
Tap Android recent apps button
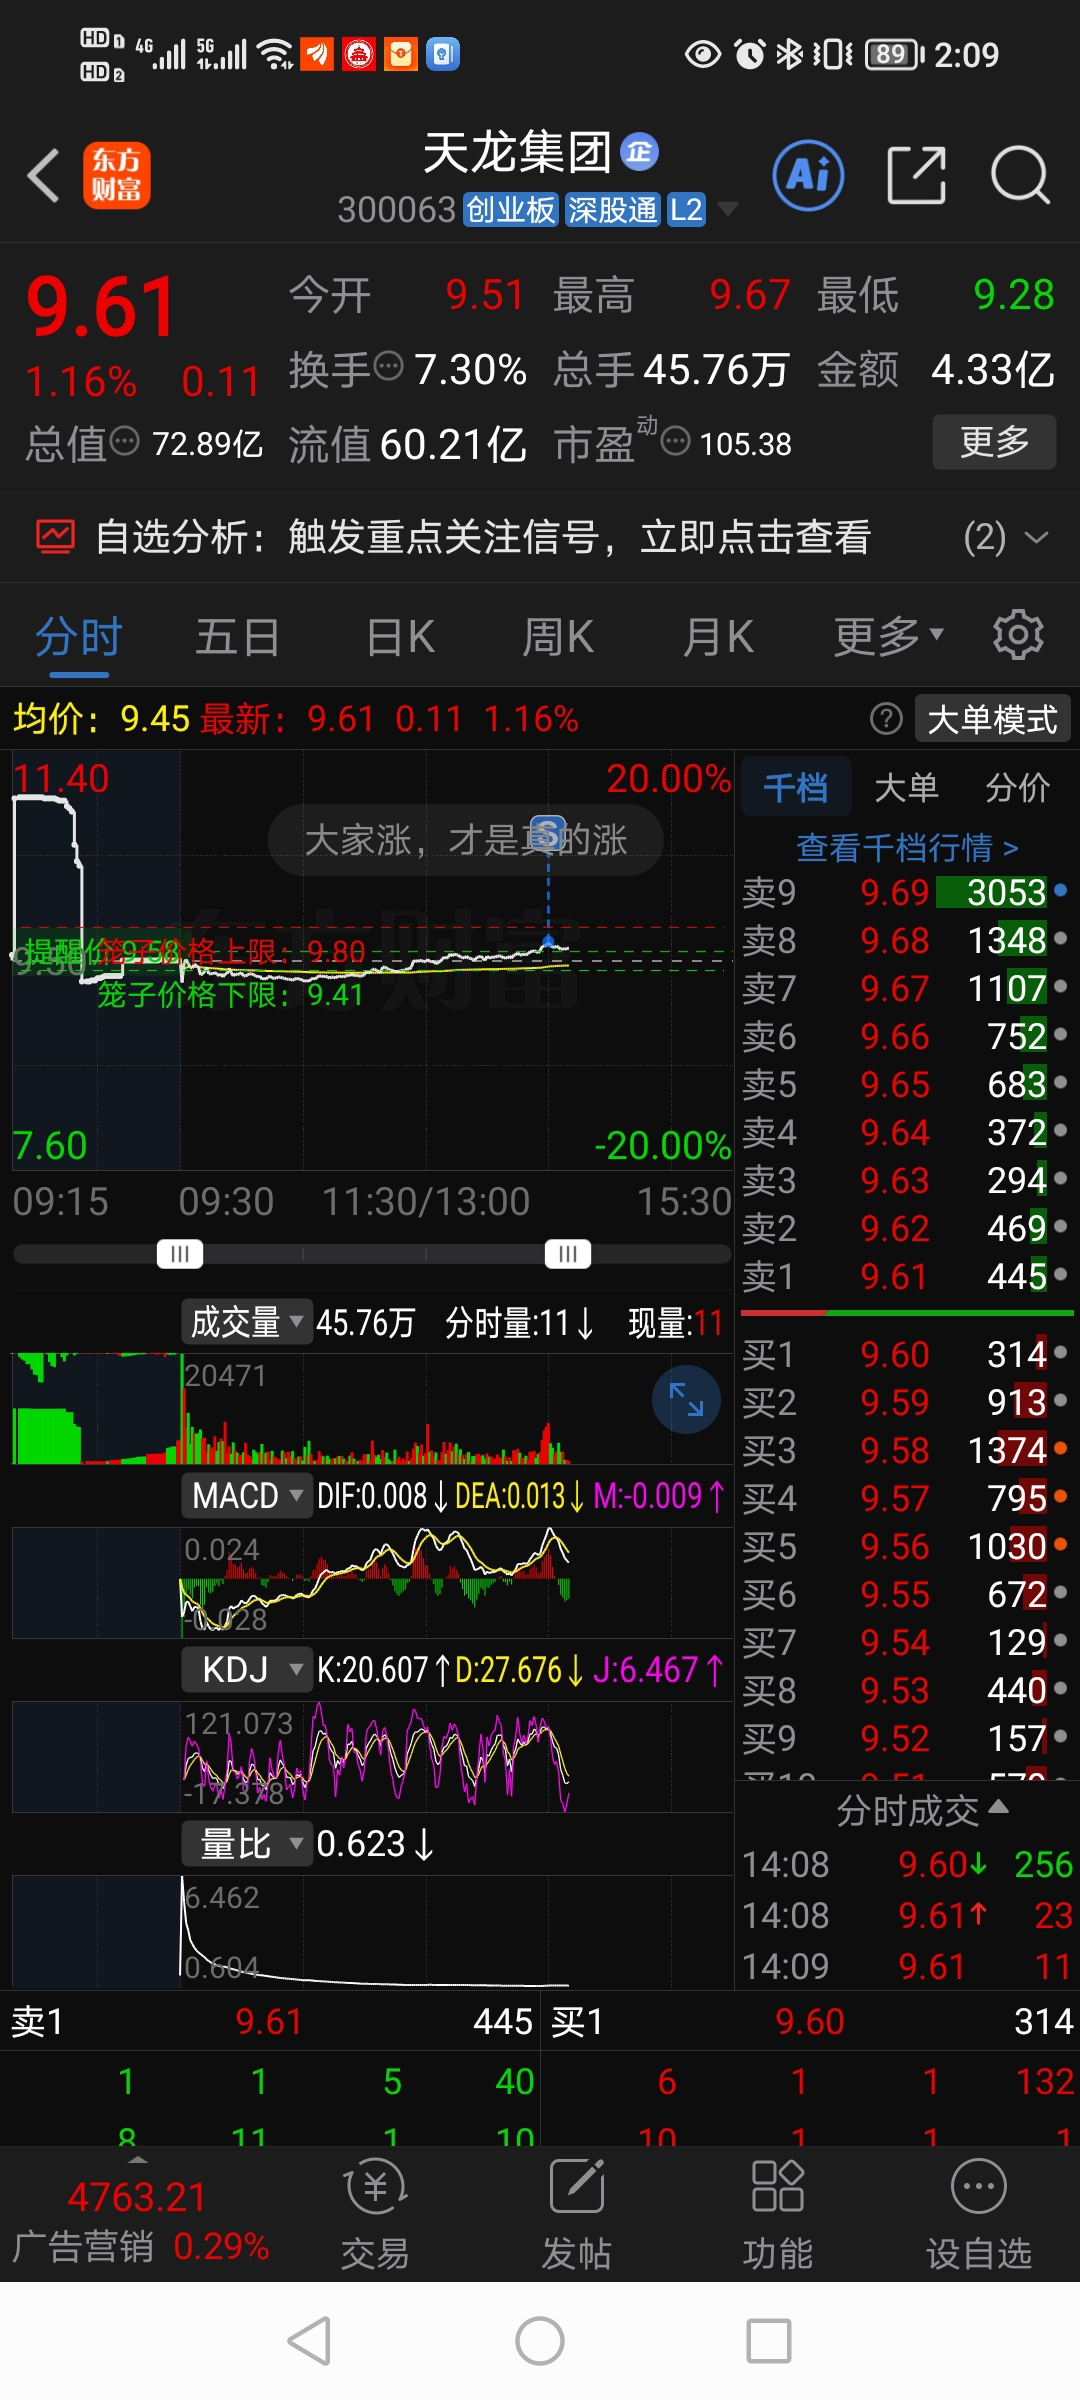coord(769,2341)
